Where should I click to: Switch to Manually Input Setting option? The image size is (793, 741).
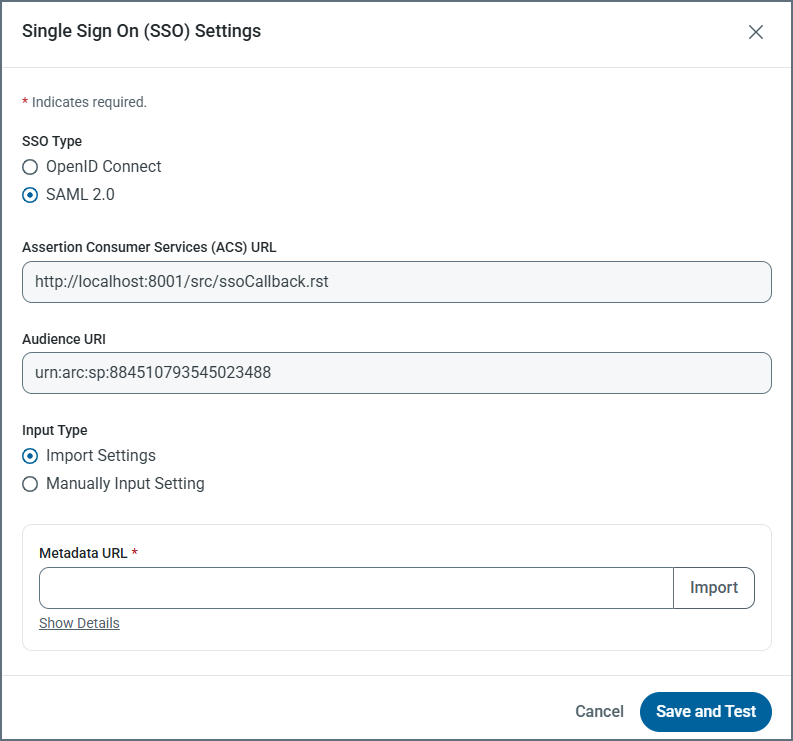click(31, 484)
